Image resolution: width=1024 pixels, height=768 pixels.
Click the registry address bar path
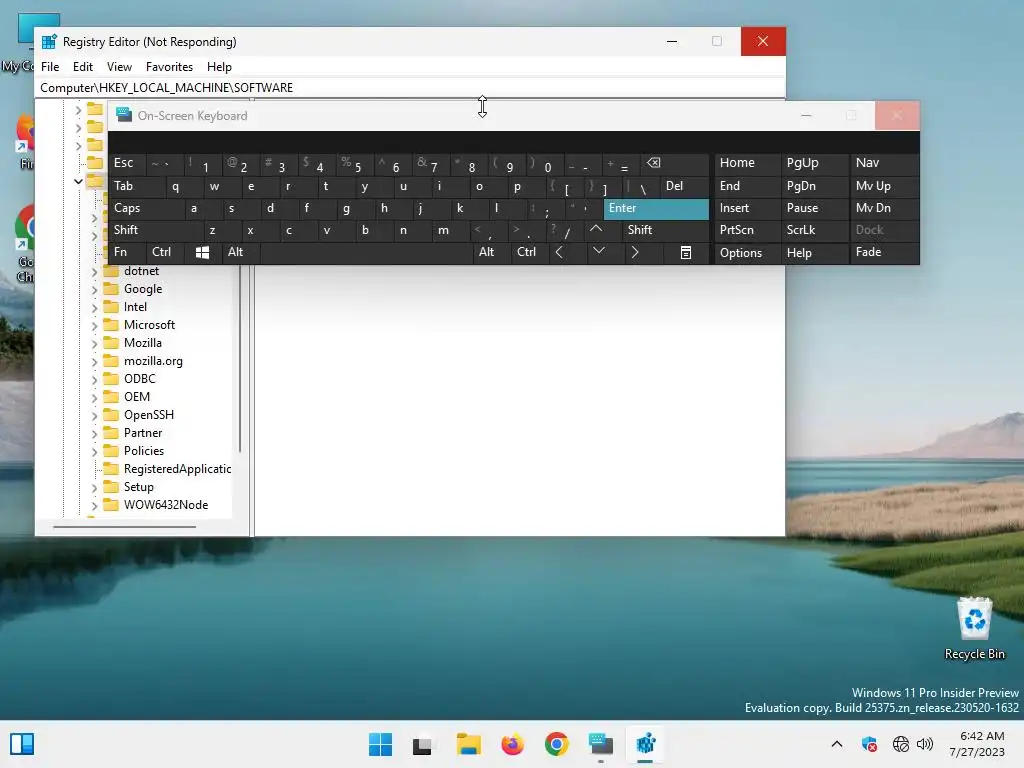[x=167, y=88]
